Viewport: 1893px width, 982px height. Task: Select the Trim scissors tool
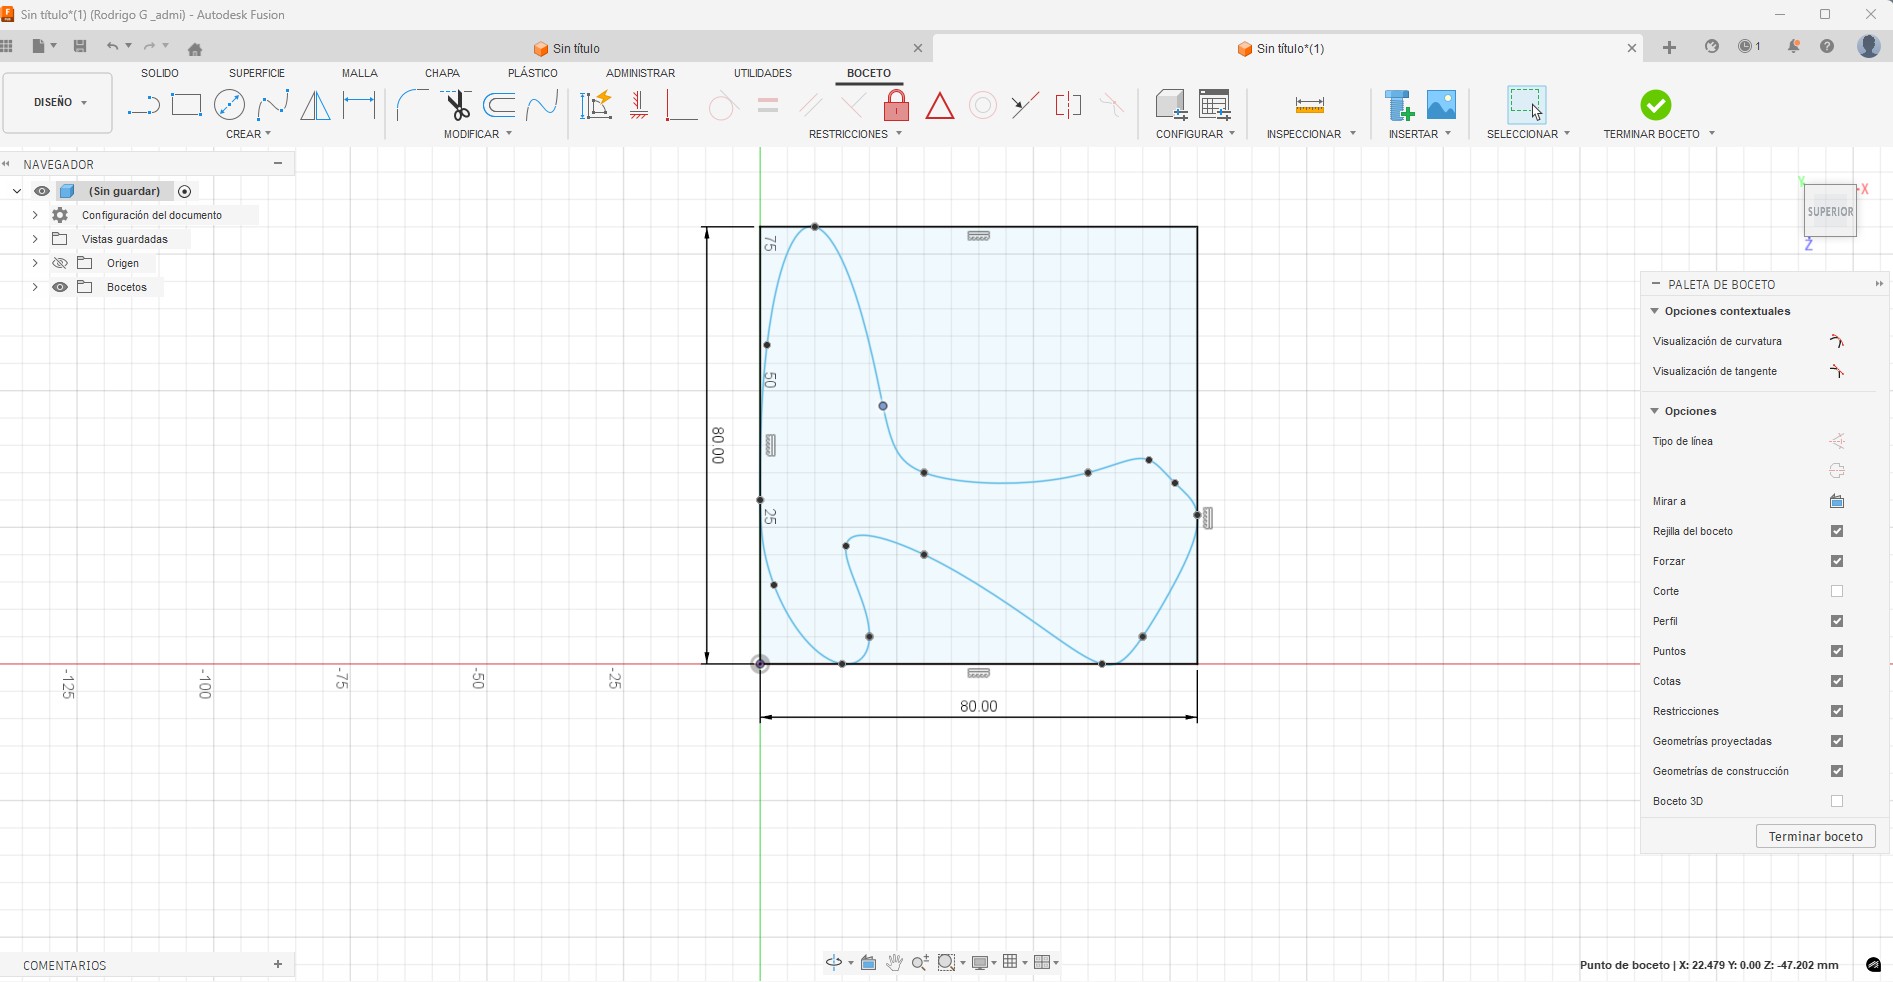pyautogui.click(x=457, y=105)
